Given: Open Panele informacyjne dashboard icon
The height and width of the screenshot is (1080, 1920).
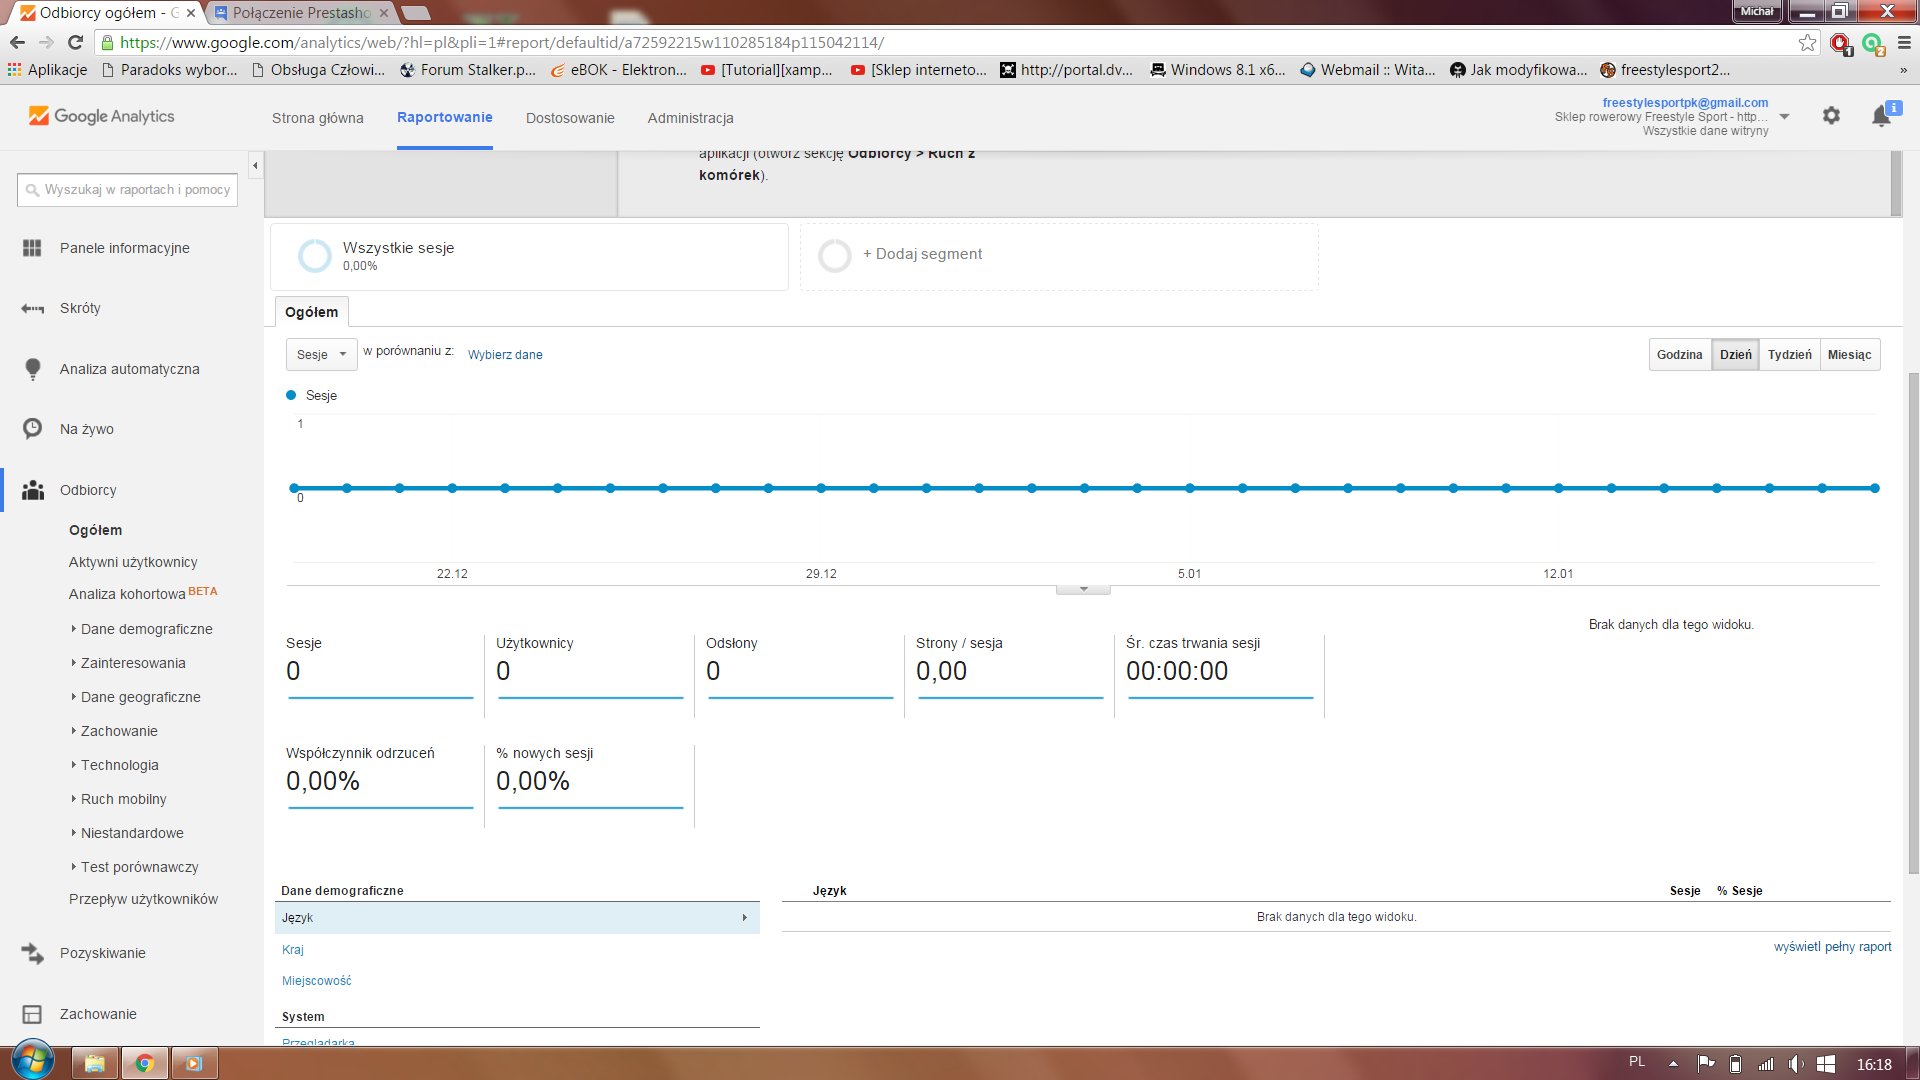Looking at the screenshot, I should coord(32,248).
